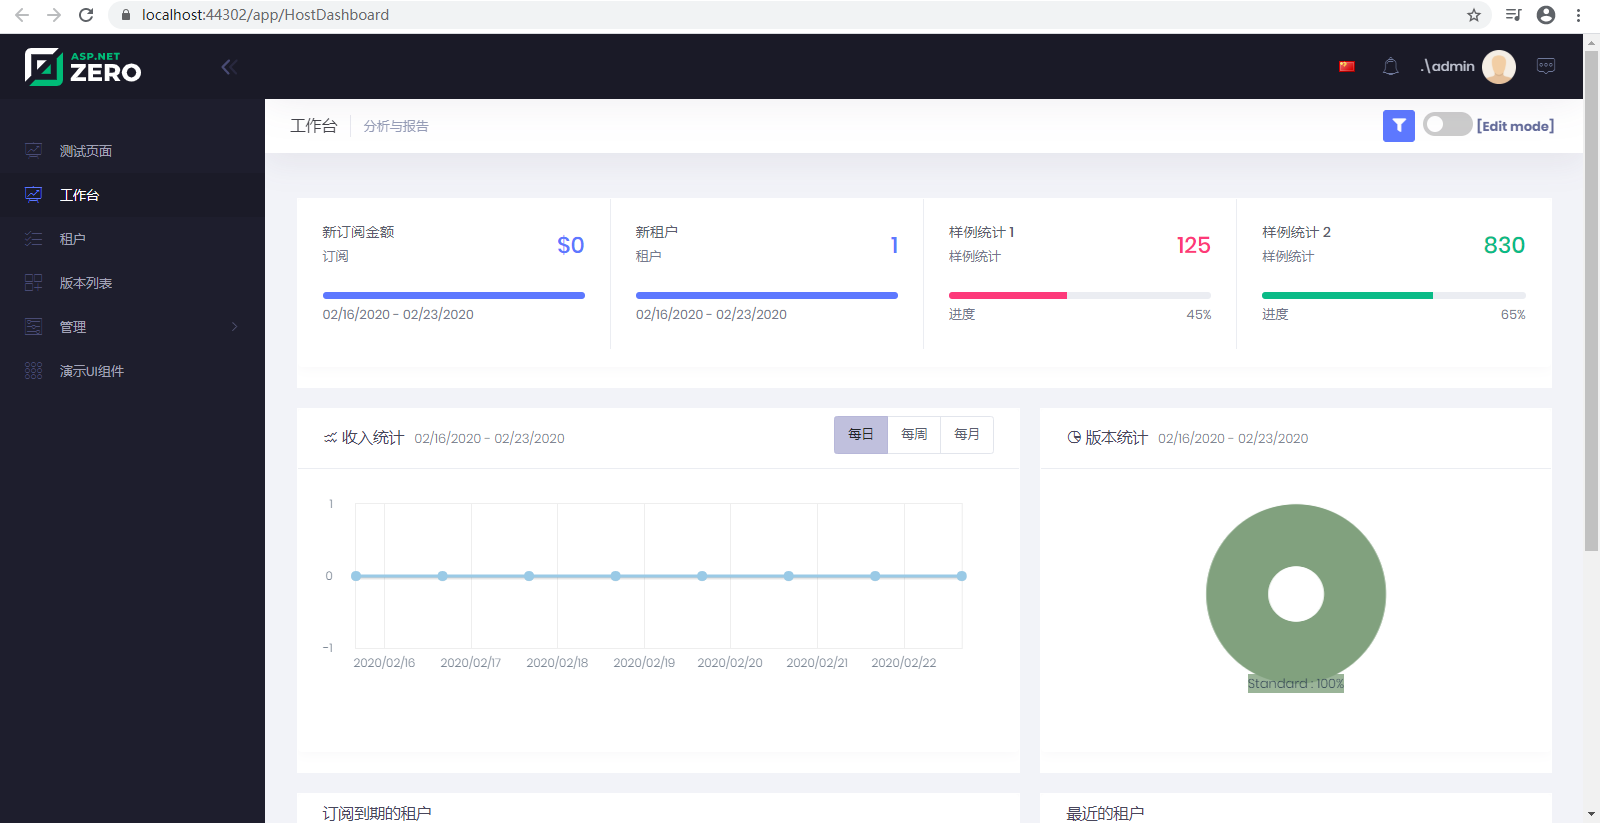Click the 样例统计 2 green progress bar
The width and height of the screenshot is (1600, 823).
(x=1347, y=296)
